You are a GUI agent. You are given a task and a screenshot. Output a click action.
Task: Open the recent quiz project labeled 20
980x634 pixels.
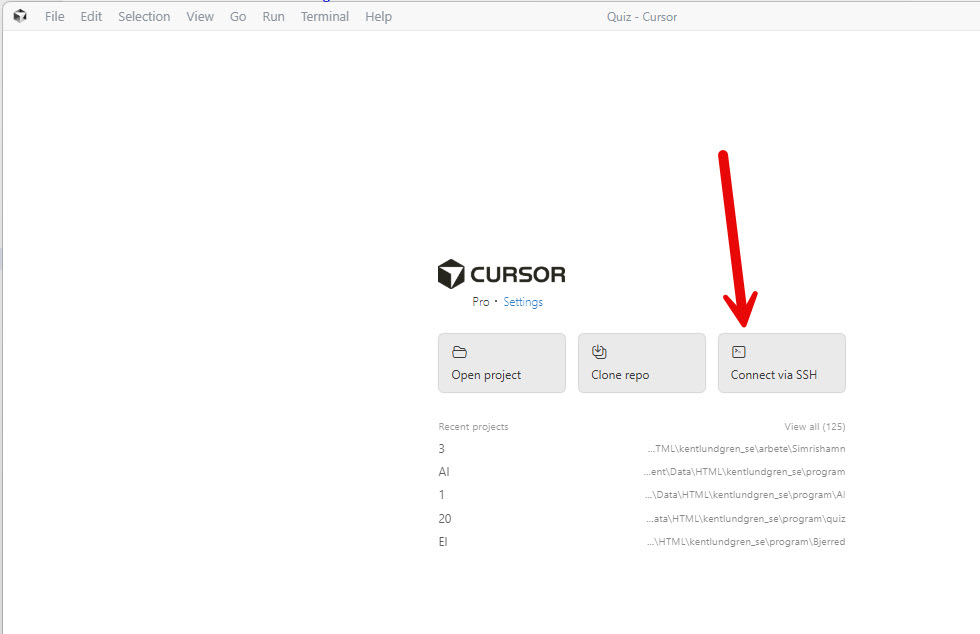pyautogui.click(x=445, y=518)
